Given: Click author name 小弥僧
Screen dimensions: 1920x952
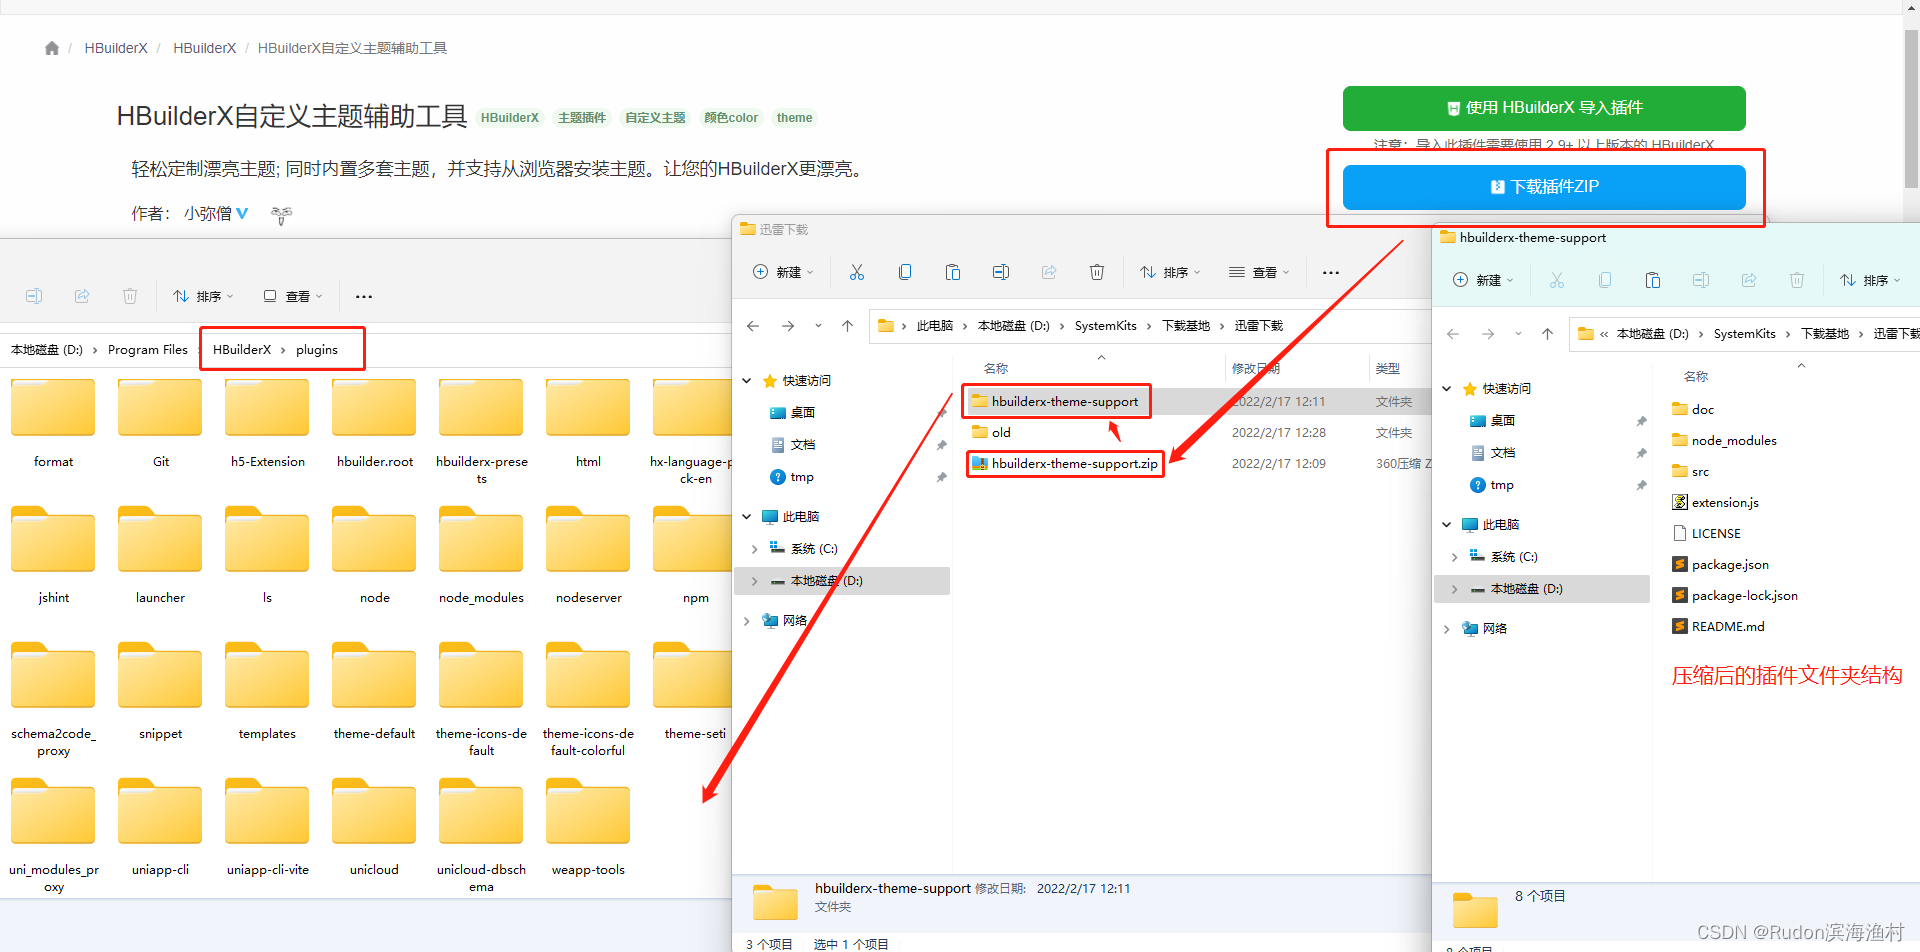Looking at the screenshot, I should [208, 213].
